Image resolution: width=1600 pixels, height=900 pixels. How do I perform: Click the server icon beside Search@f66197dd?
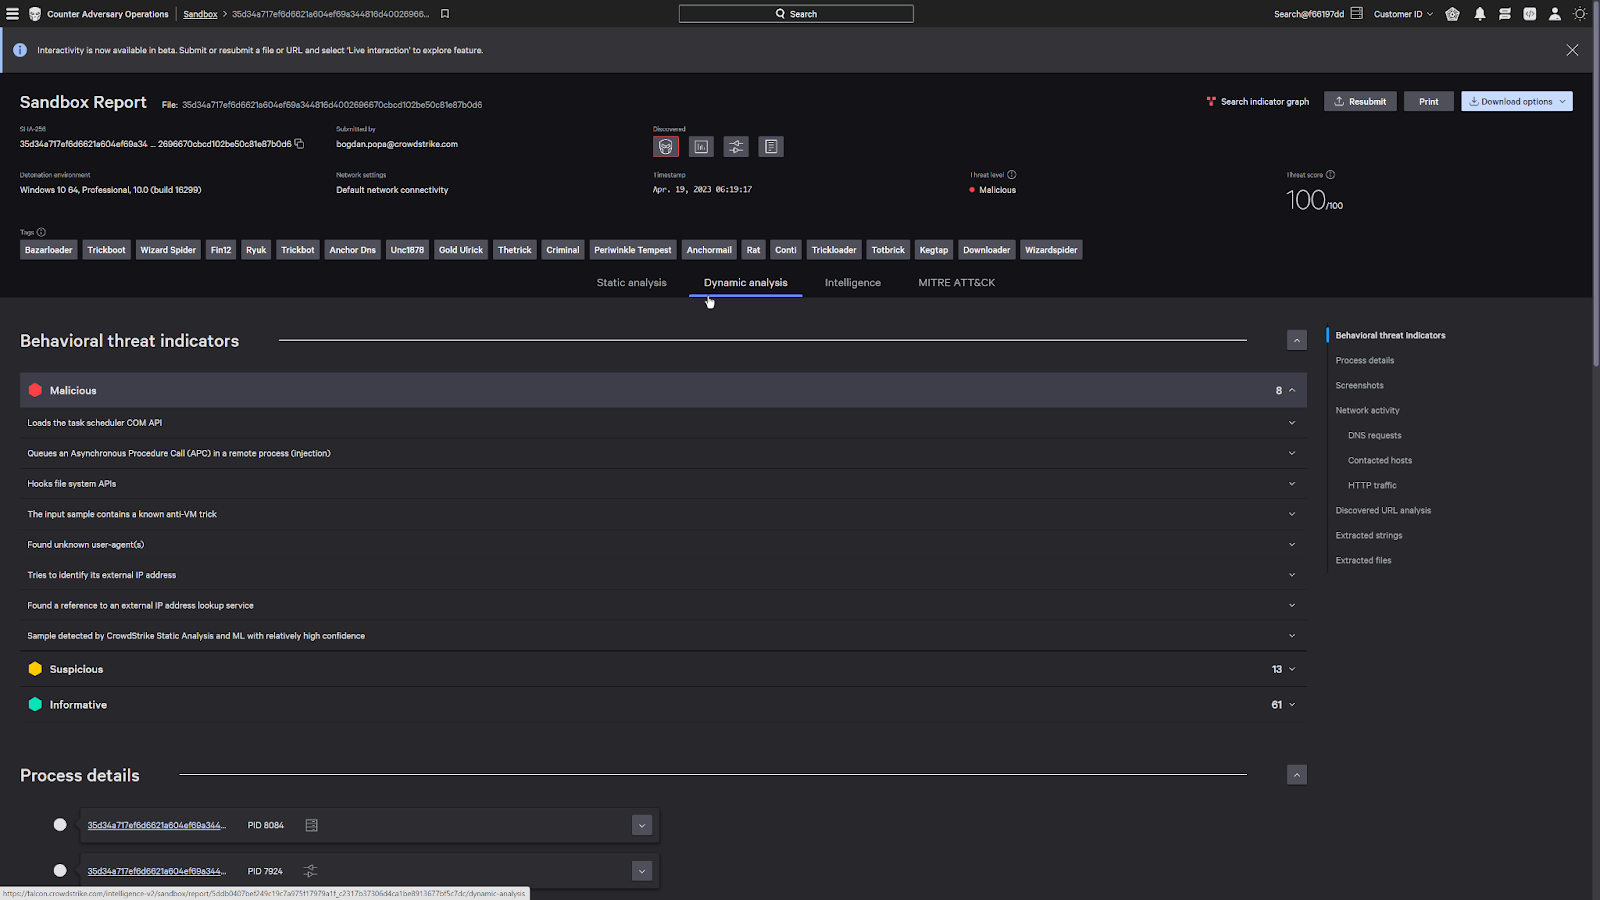(x=1356, y=14)
